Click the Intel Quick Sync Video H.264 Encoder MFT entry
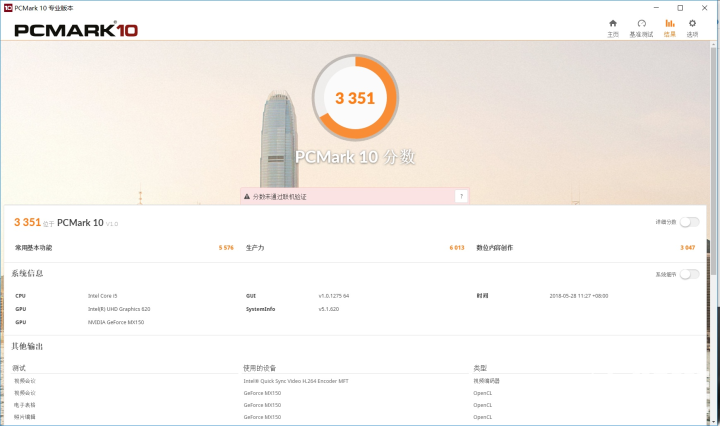720x426 pixels. click(x=296, y=381)
